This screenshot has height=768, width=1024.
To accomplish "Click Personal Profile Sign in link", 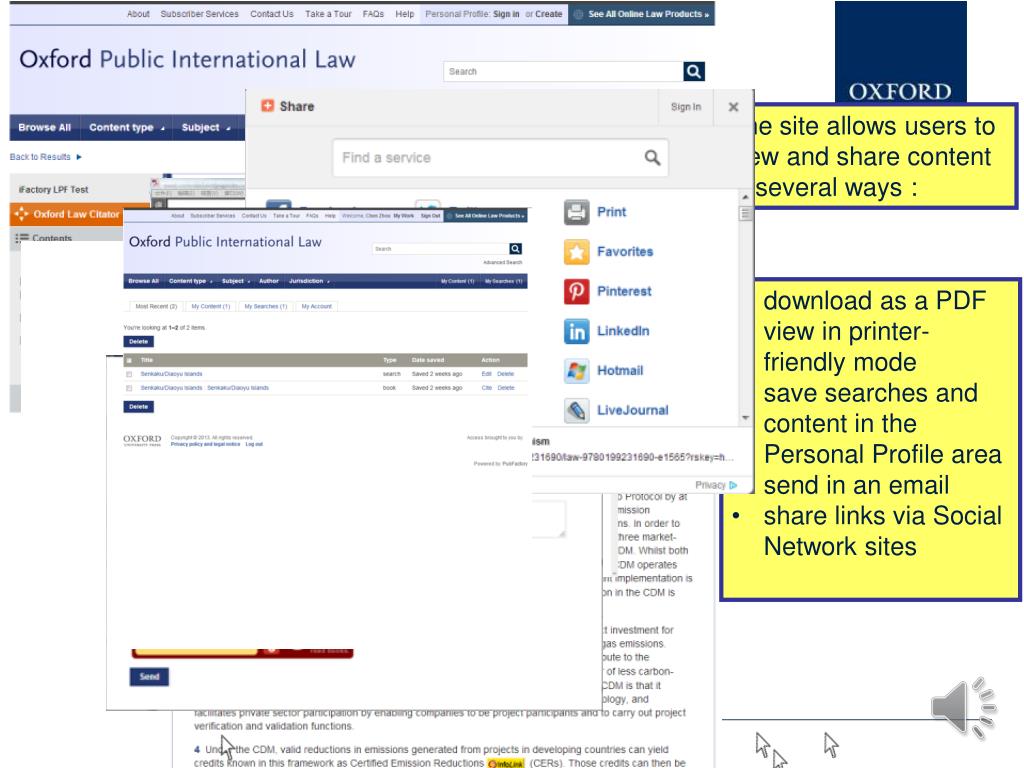I will [506, 14].
